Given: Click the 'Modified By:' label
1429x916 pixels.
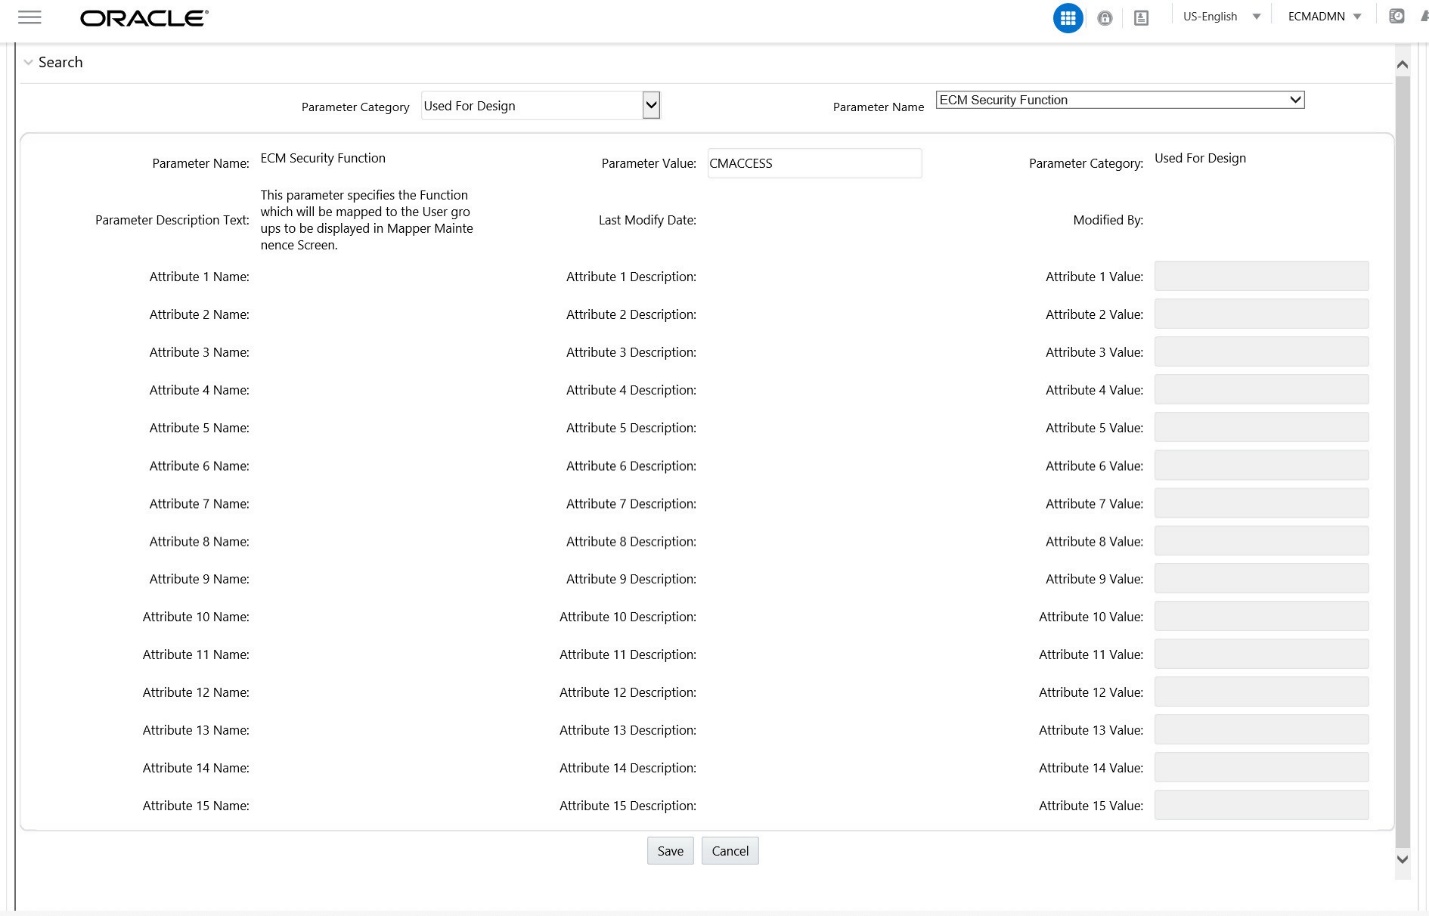Looking at the screenshot, I should [x=1108, y=220].
